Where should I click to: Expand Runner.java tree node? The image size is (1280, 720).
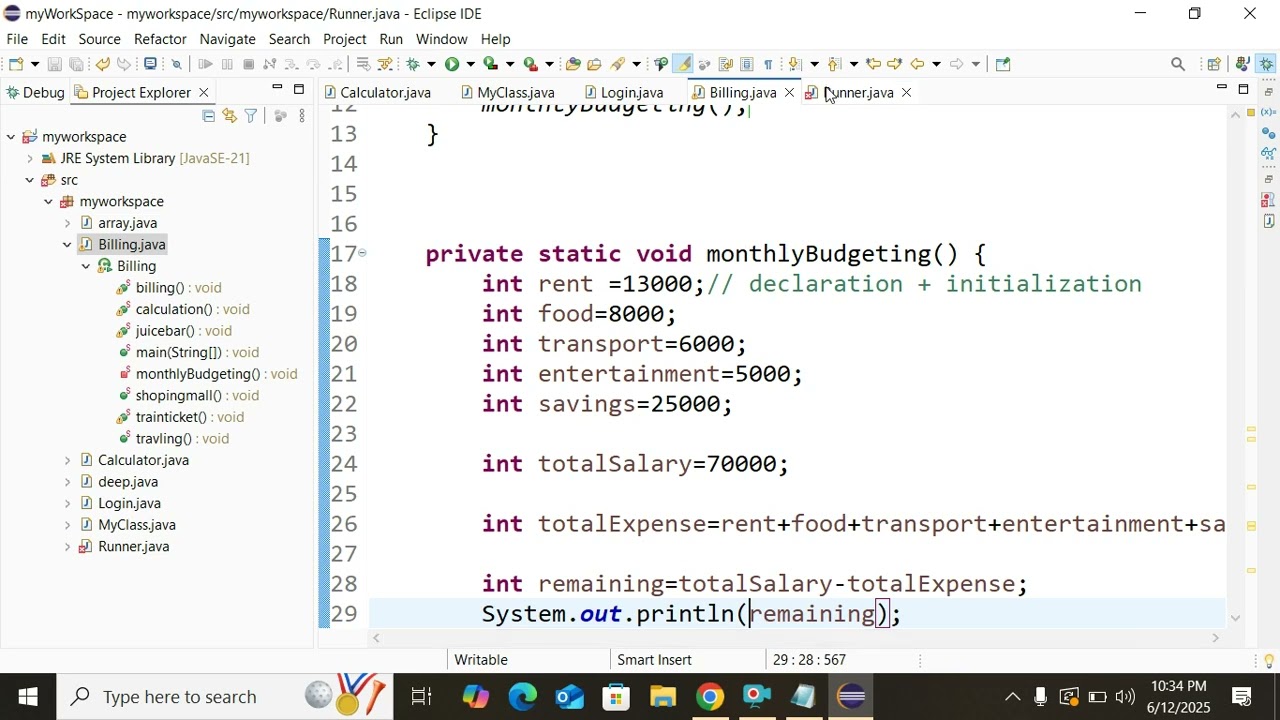[x=67, y=546]
